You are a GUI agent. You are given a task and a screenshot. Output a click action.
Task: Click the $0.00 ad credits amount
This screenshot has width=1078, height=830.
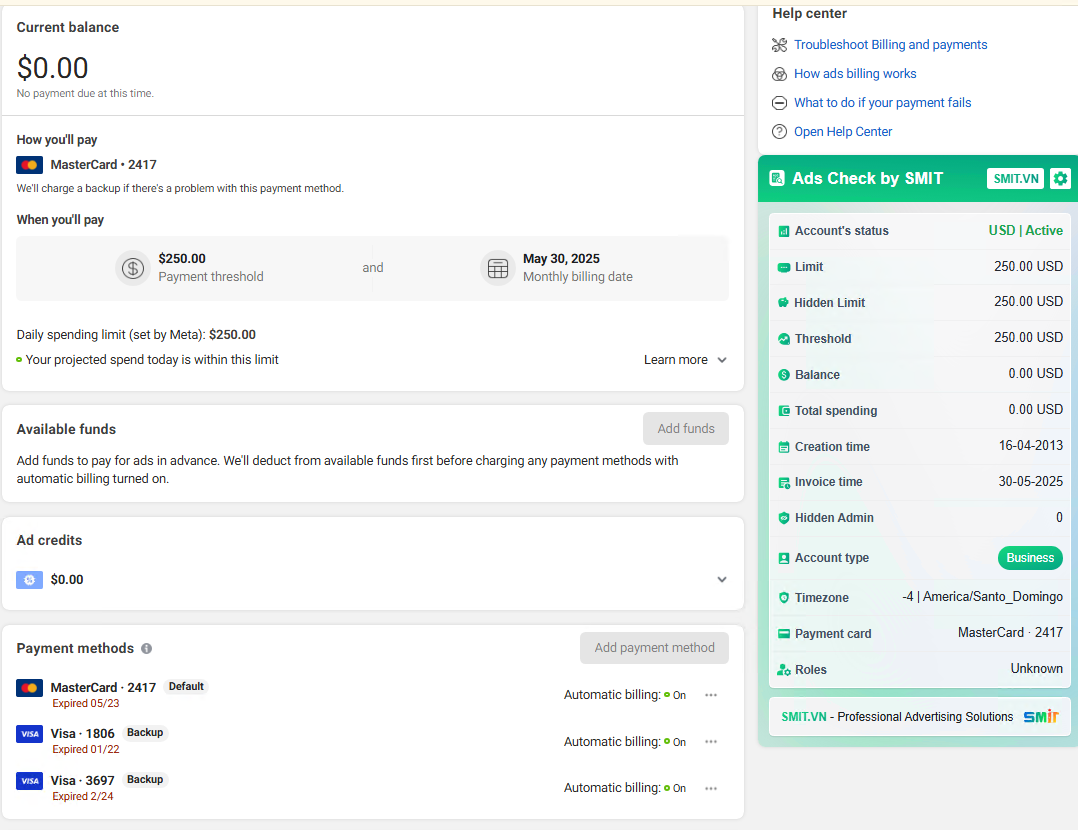point(67,580)
